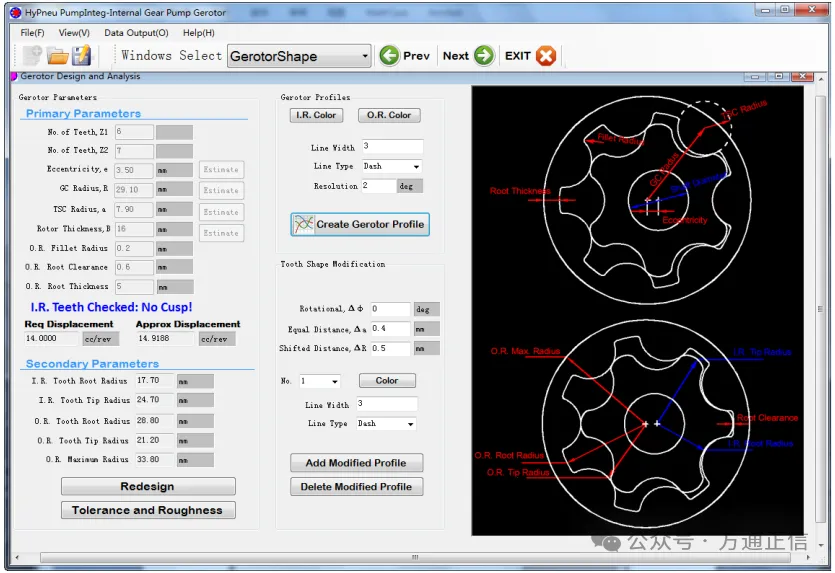The width and height of the screenshot is (835, 573).
Task: Expand the Windows Select GerotorShape dropdown
Action: point(299,56)
